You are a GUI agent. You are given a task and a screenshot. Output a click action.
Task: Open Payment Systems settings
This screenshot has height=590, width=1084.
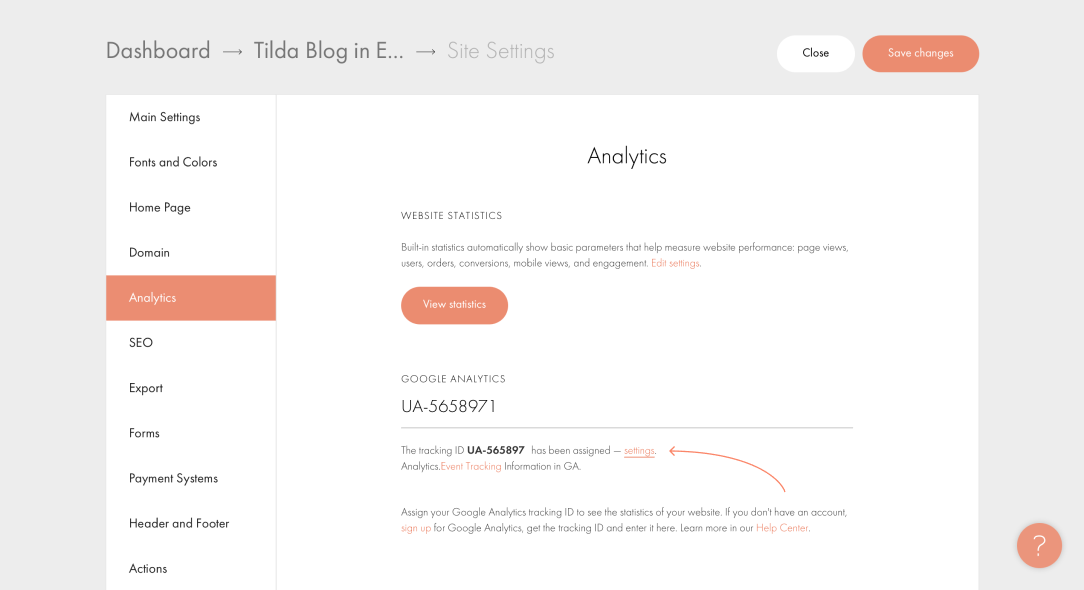(x=174, y=478)
